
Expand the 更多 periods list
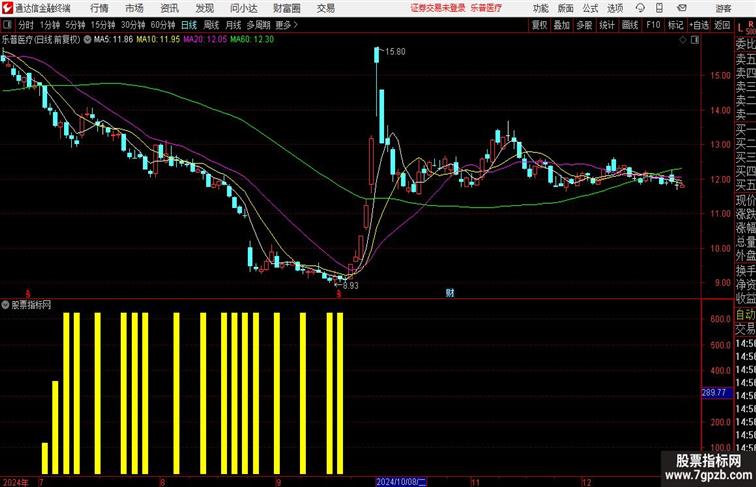[286, 25]
